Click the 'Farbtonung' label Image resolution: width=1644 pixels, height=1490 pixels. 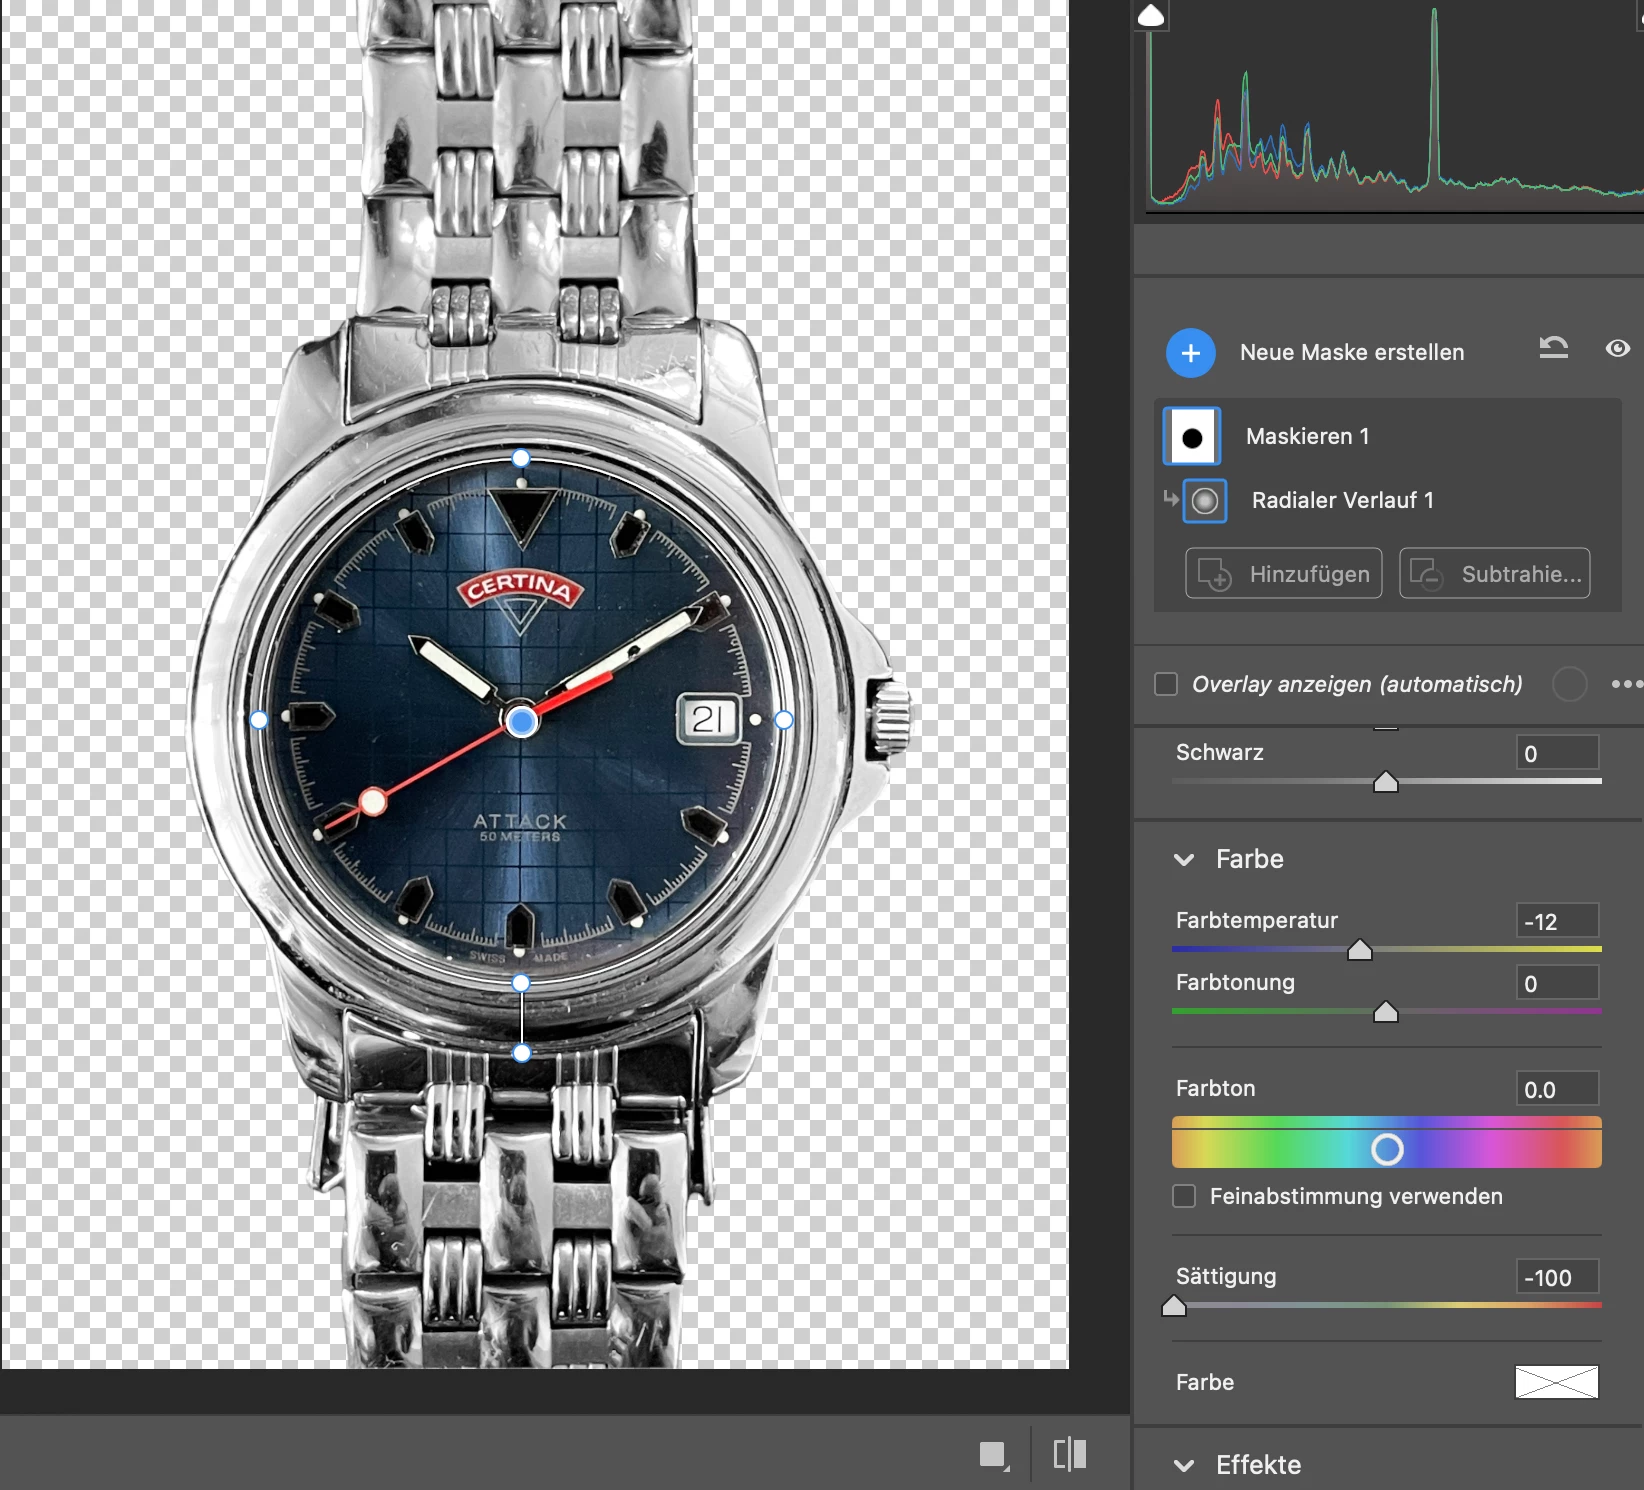point(1235,982)
